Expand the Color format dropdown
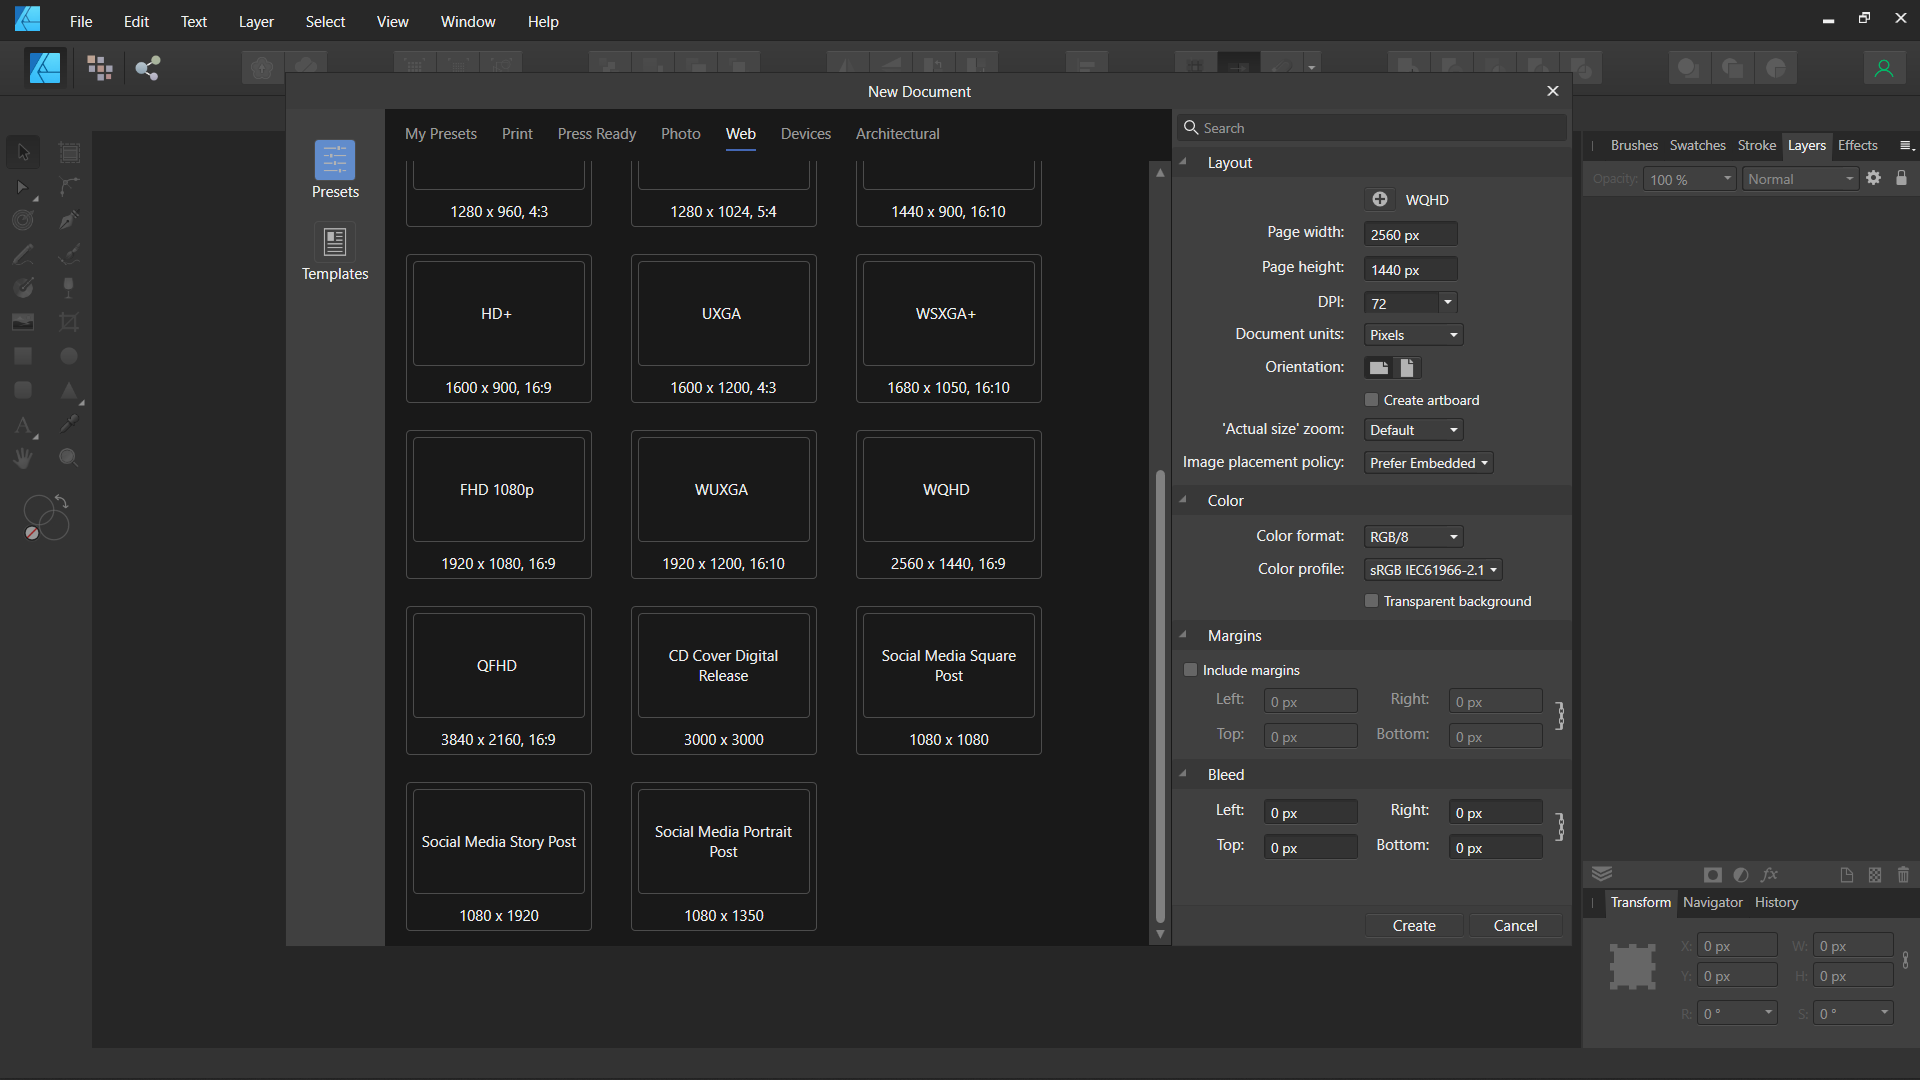 tap(1413, 537)
